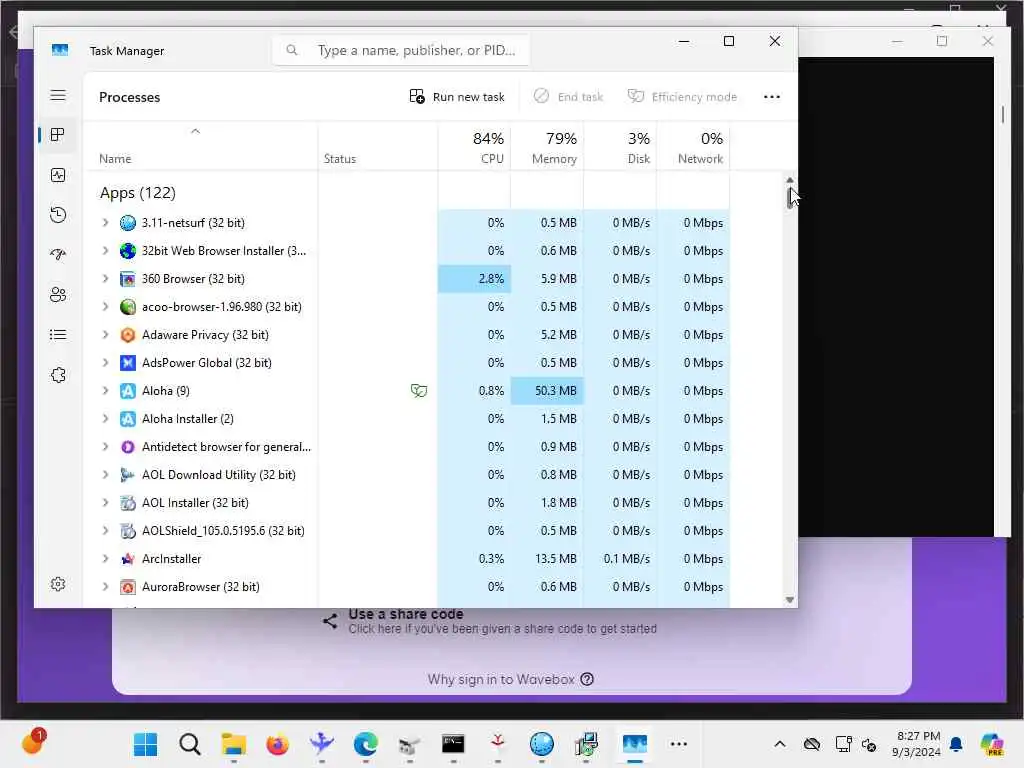Image resolution: width=1024 pixels, height=768 pixels.
Task: Expand the AOLShield_105.0.5195.6 row
Action: point(105,531)
